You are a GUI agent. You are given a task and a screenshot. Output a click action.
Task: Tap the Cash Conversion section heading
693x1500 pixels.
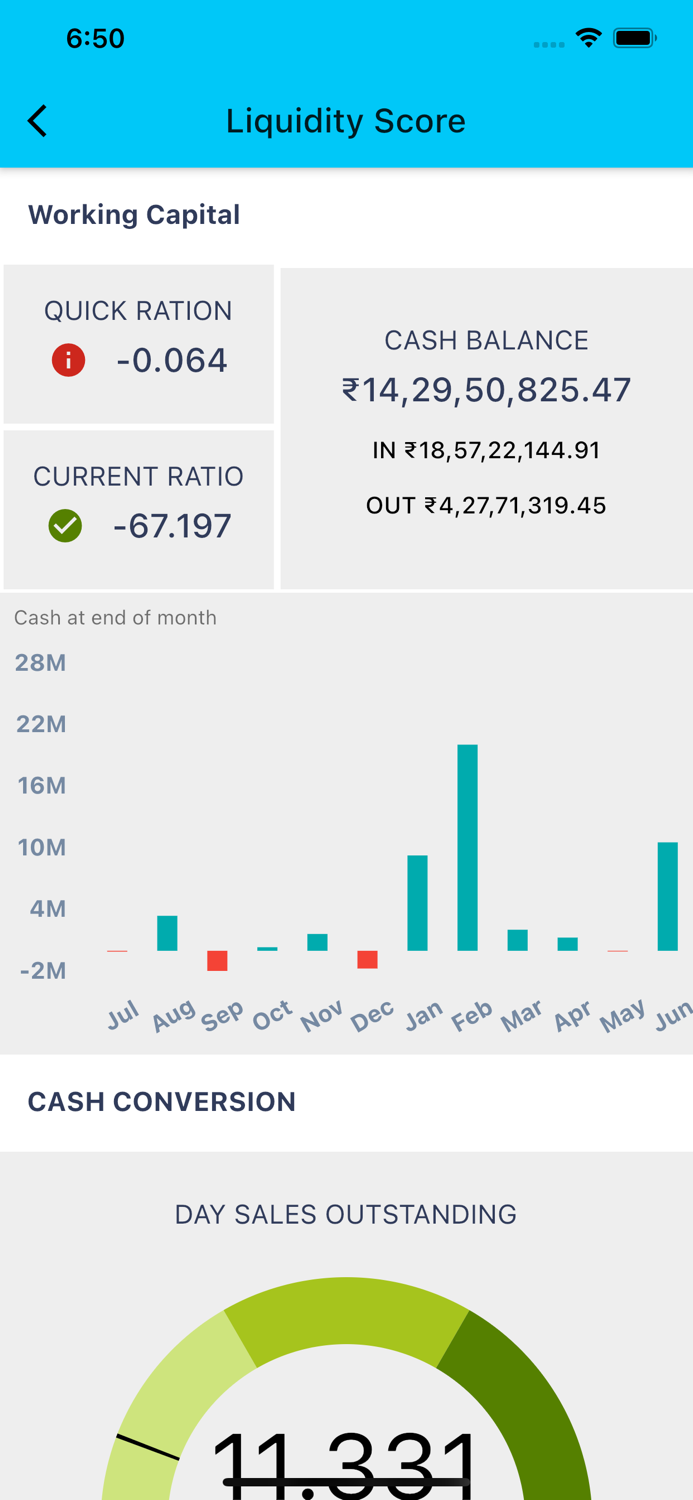point(161,1101)
